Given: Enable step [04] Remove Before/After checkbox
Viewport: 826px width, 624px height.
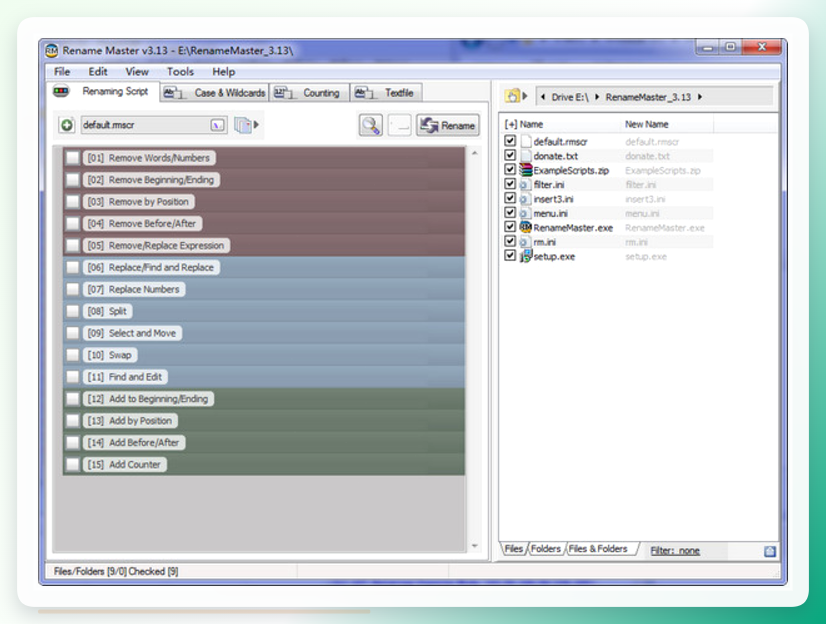Looking at the screenshot, I should (73, 224).
